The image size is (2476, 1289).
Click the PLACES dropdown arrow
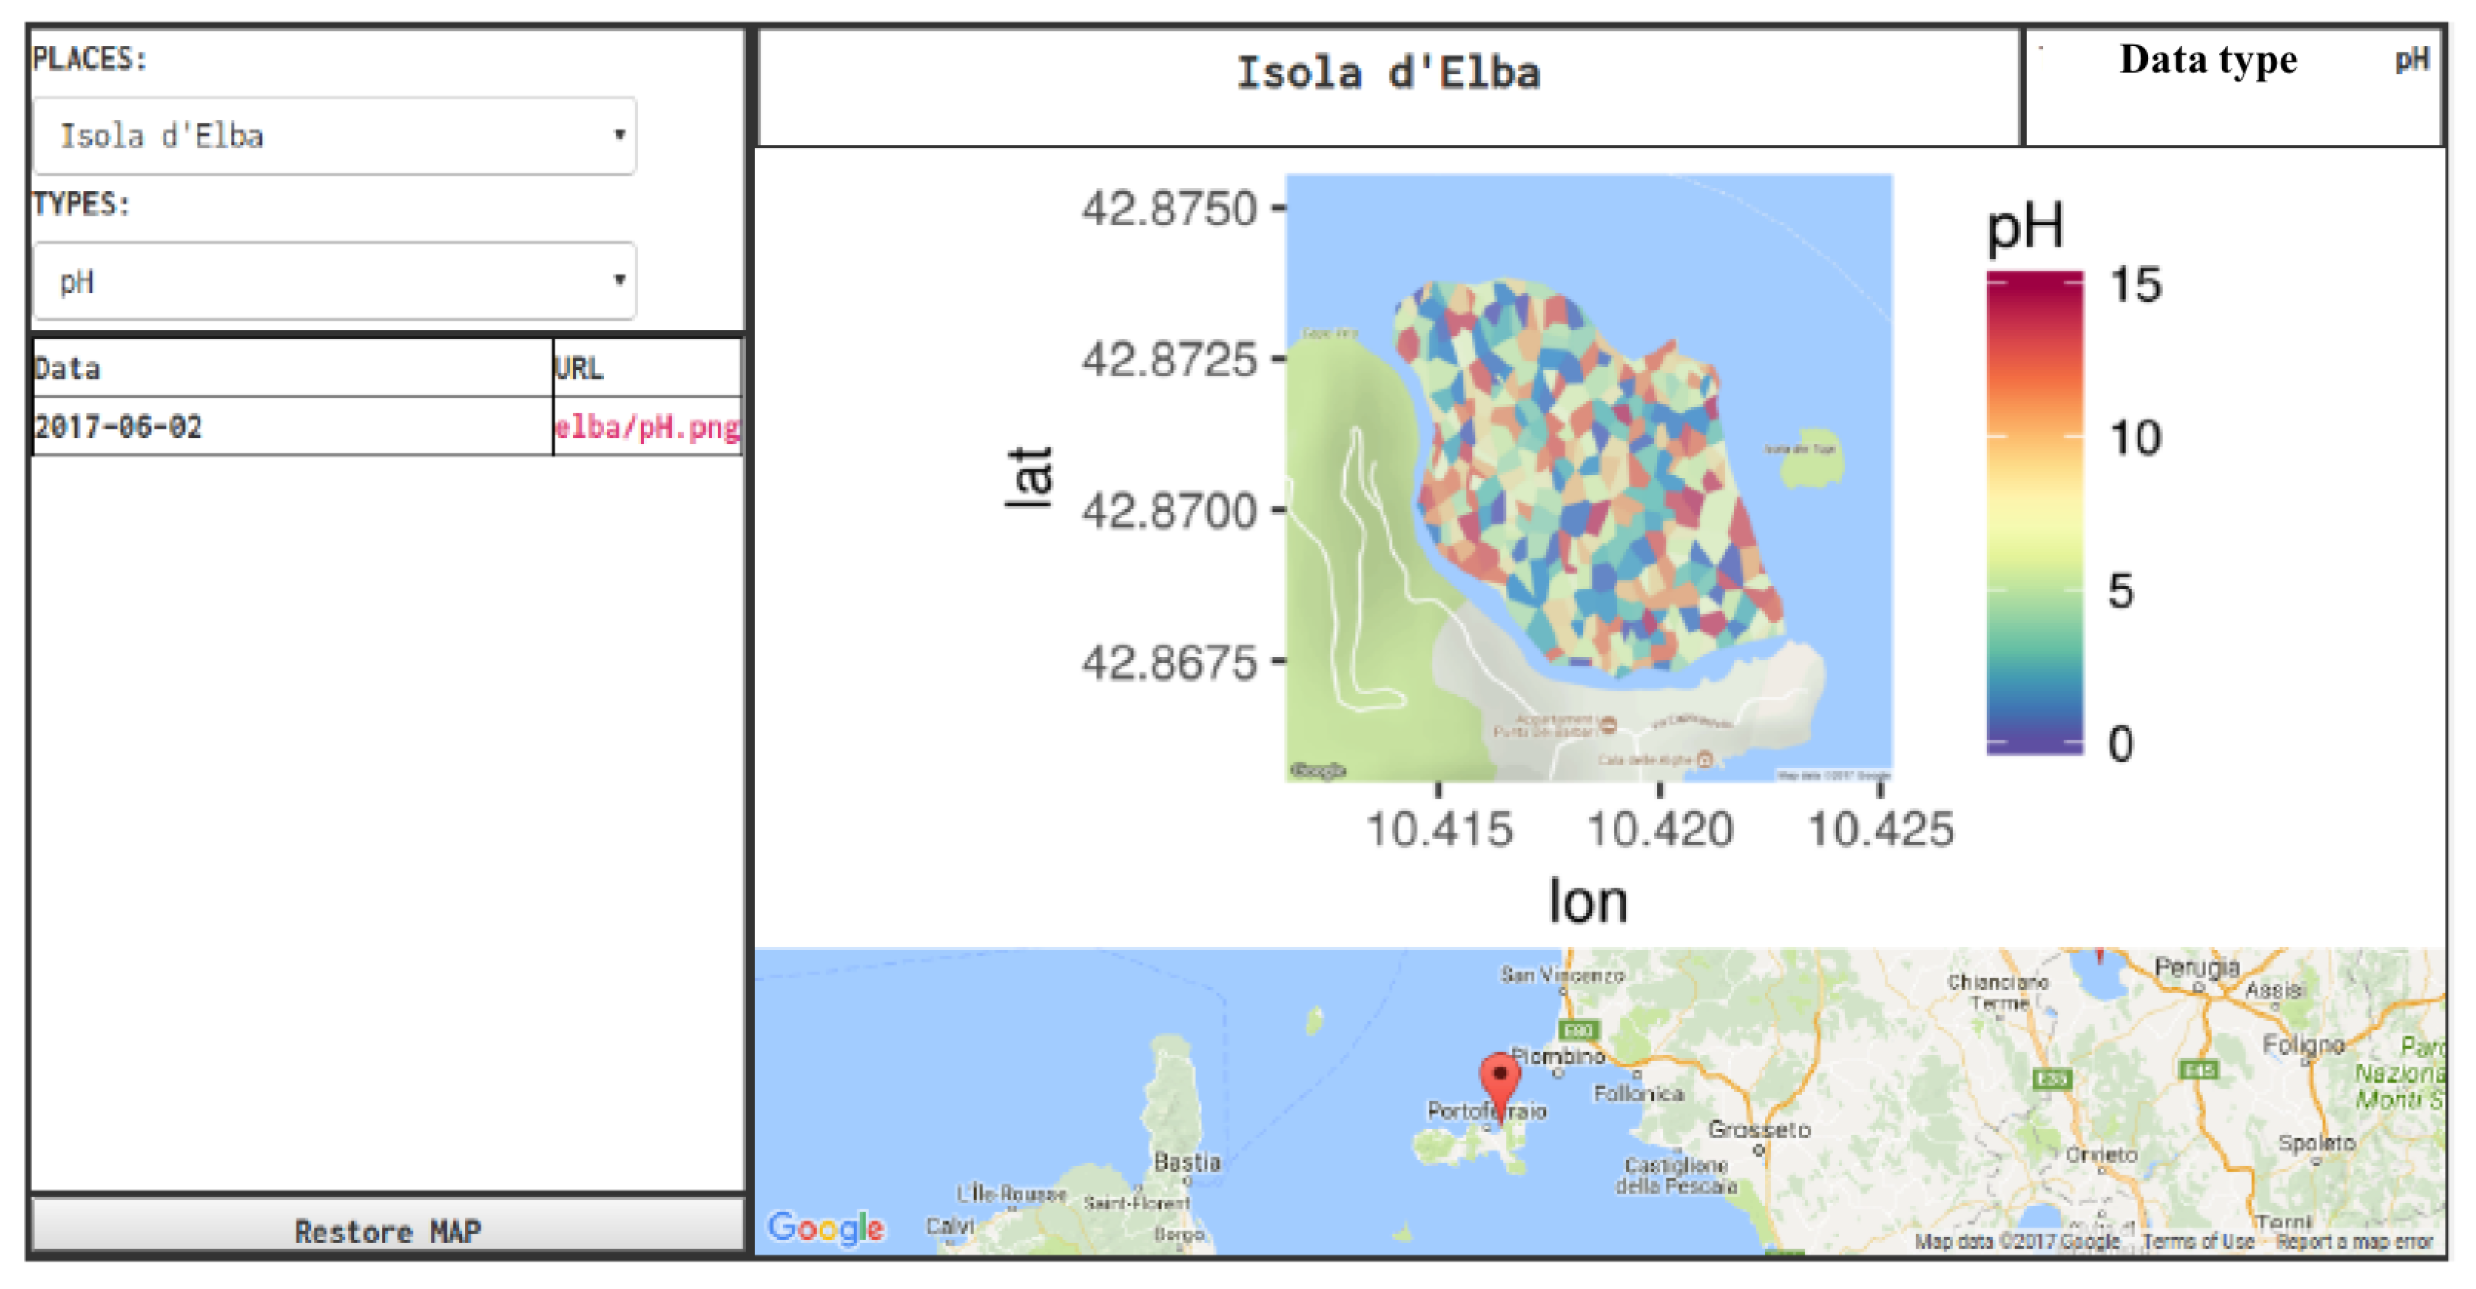(x=619, y=135)
